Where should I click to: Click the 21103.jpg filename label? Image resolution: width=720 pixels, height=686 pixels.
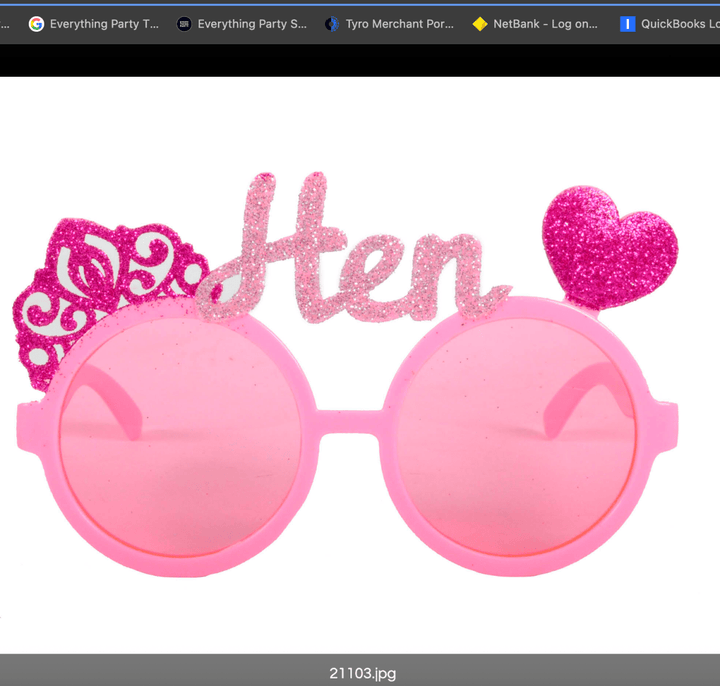point(362,673)
